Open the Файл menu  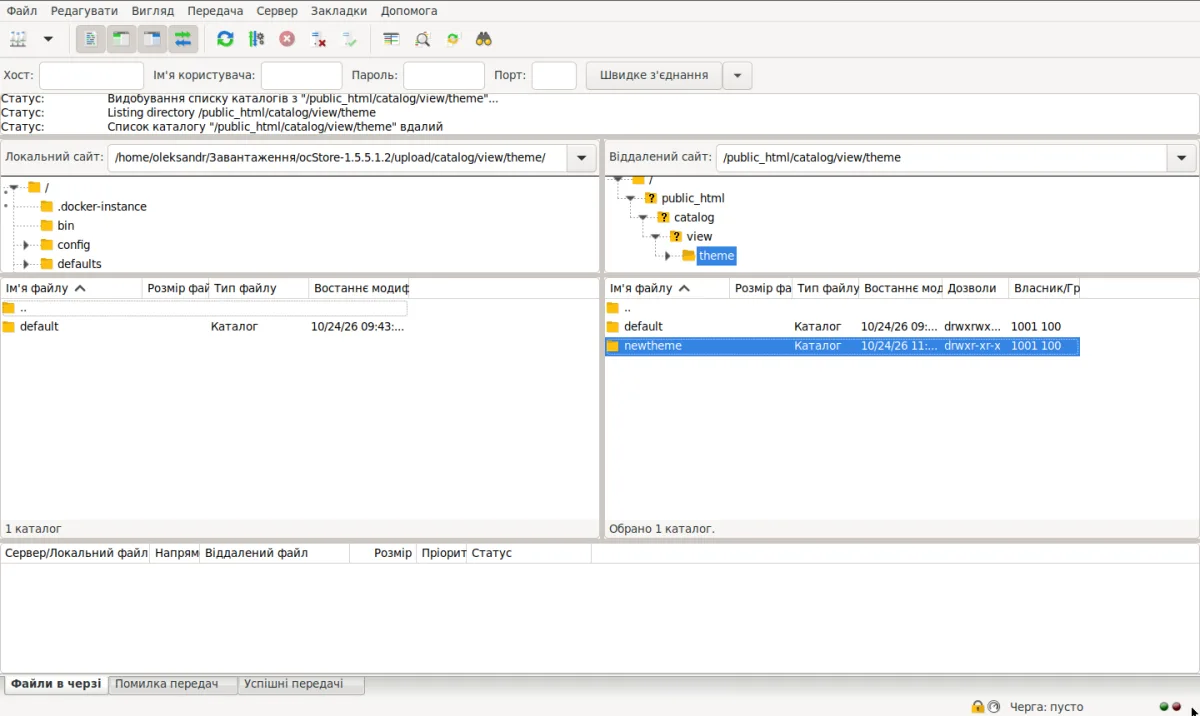point(22,10)
